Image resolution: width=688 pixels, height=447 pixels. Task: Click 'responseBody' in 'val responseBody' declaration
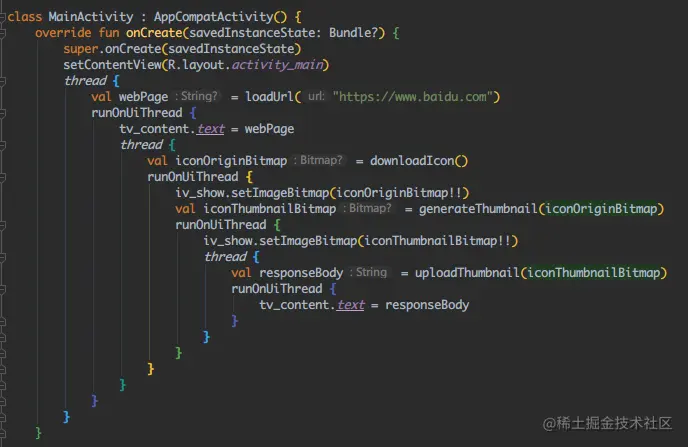301,273
